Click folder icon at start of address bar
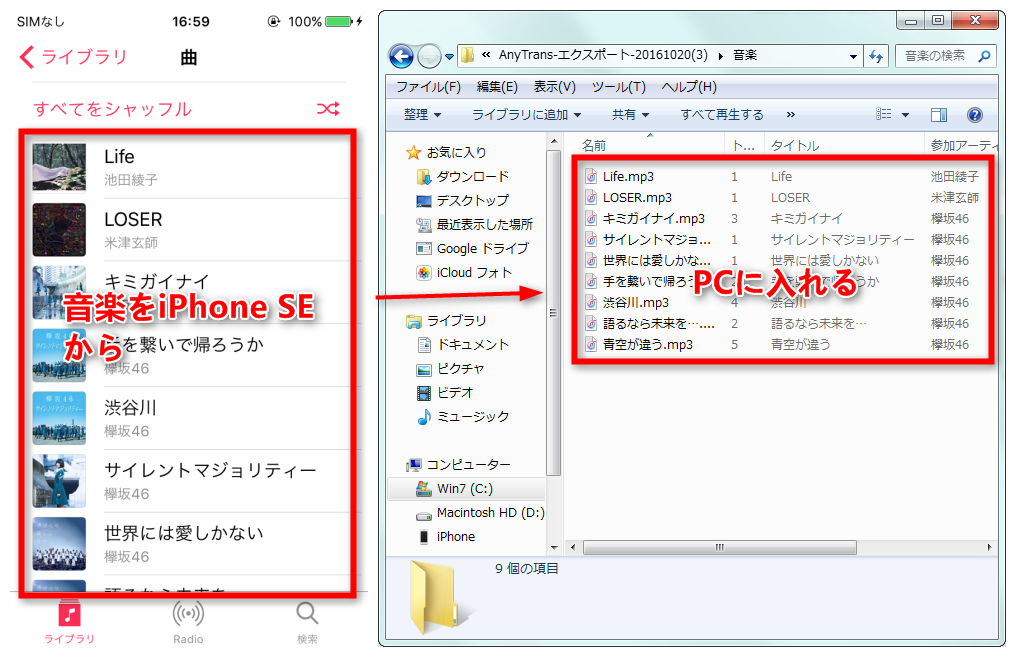The width and height of the screenshot is (1016, 657). click(467, 56)
